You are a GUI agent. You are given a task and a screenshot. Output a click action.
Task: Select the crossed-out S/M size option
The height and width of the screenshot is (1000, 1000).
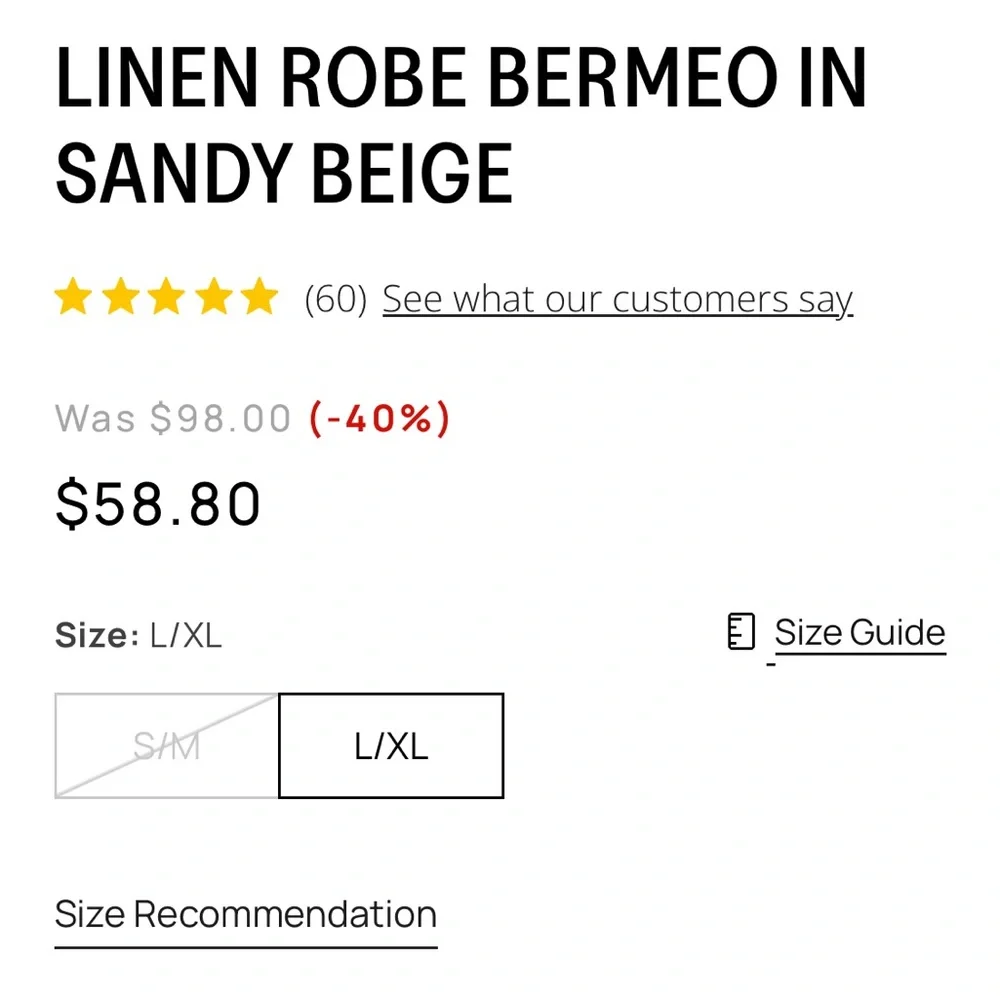(167, 746)
